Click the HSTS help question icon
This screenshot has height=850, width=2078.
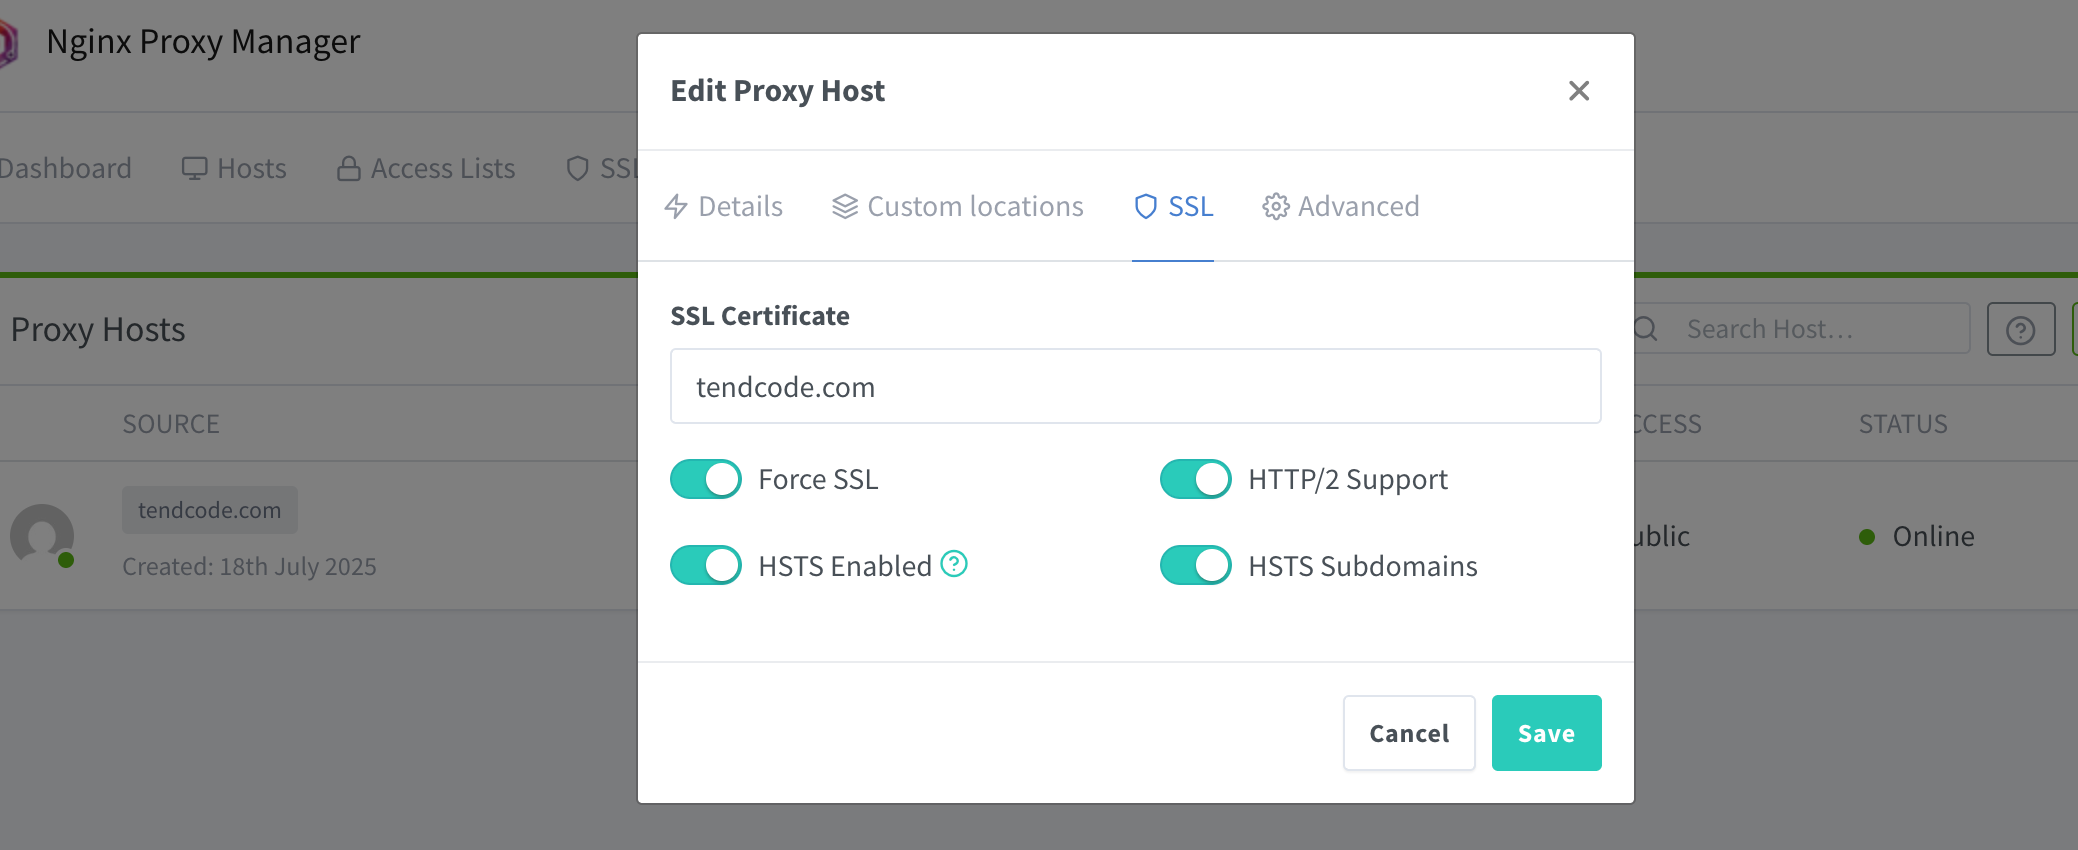(954, 564)
